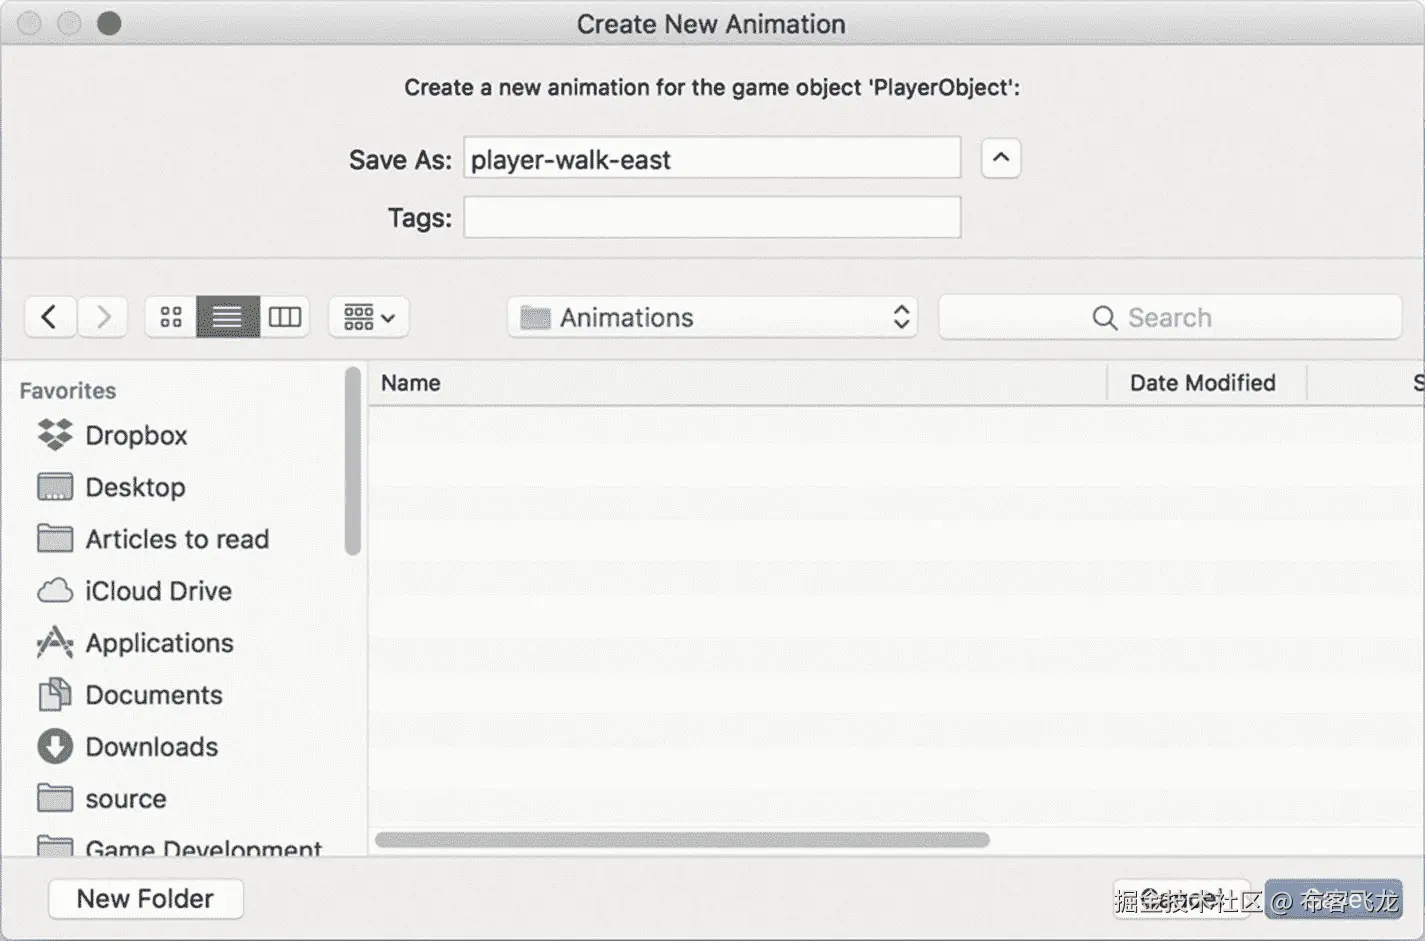Screen dimensions: 1425x941
Task: Open the group-by arrangement dropdown
Action: (368, 318)
